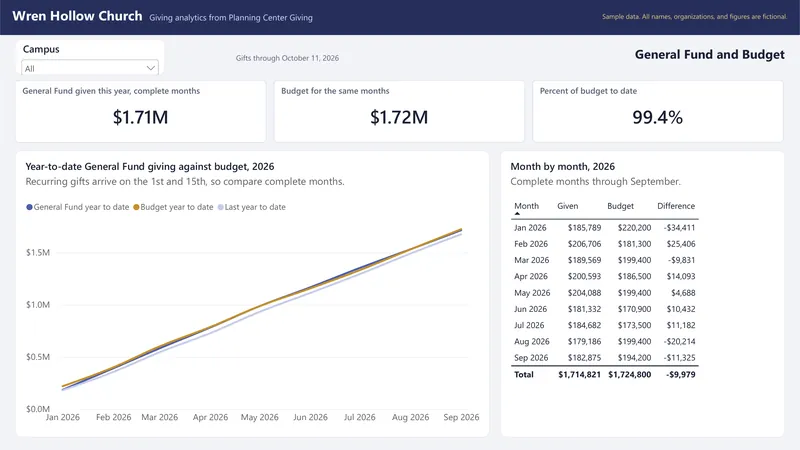Viewport: 800px width, 450px height.
Task: Click the $185,789 given value
Action: click(x=584, y=228)
